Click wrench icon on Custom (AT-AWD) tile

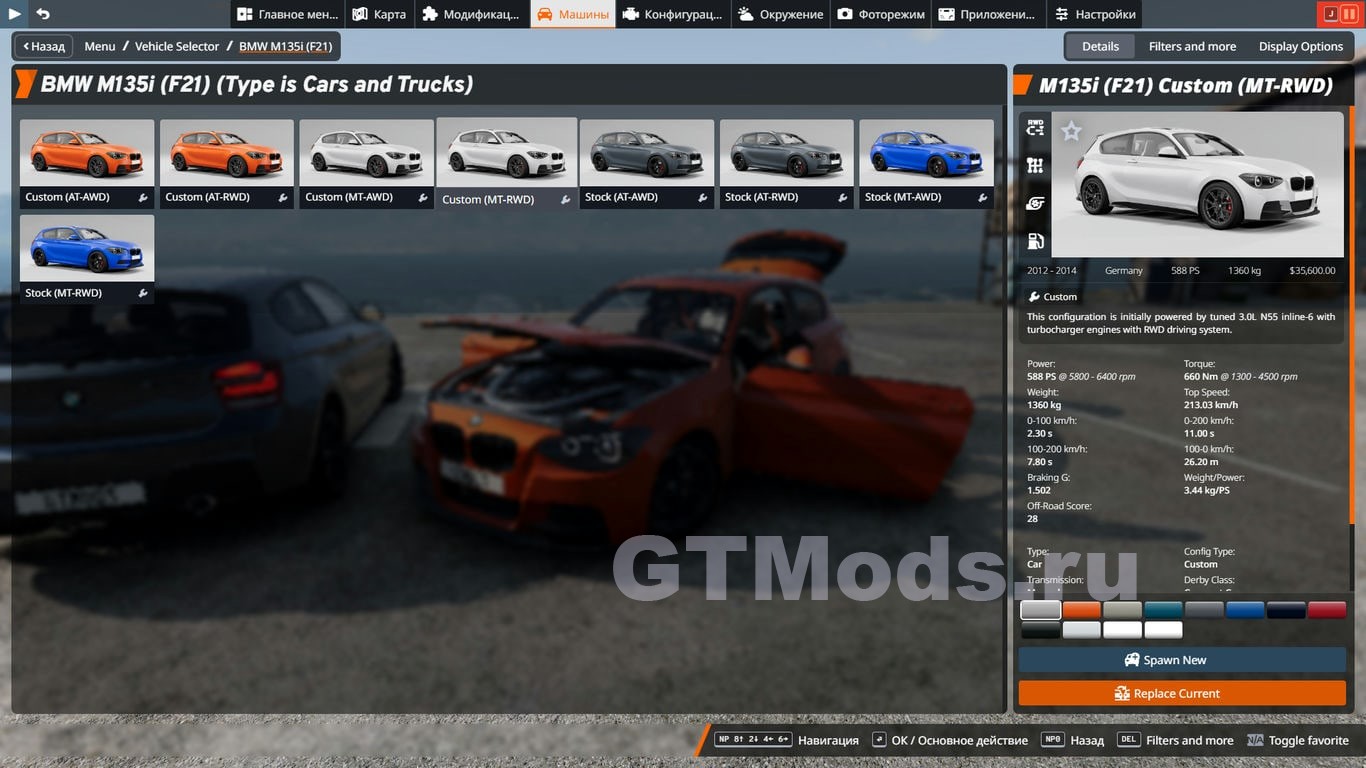click(143, 198)
